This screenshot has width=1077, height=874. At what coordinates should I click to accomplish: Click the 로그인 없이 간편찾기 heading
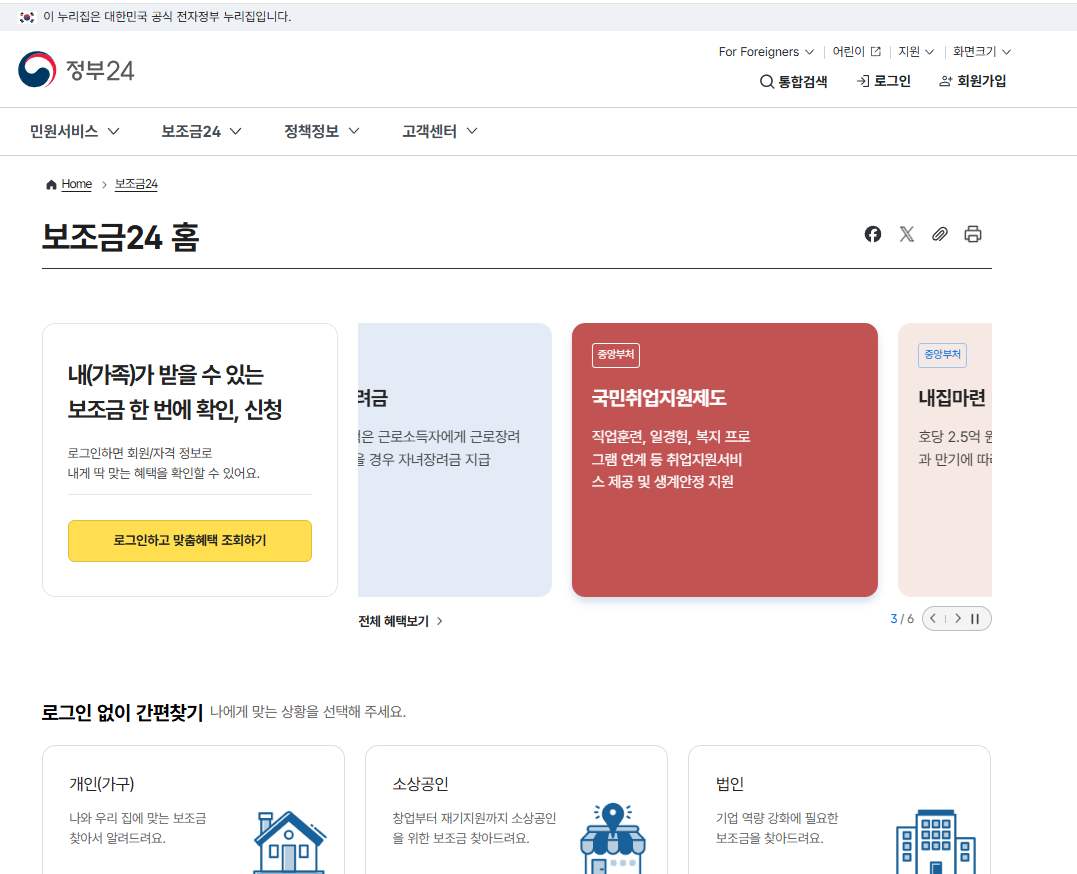point(122,713)
